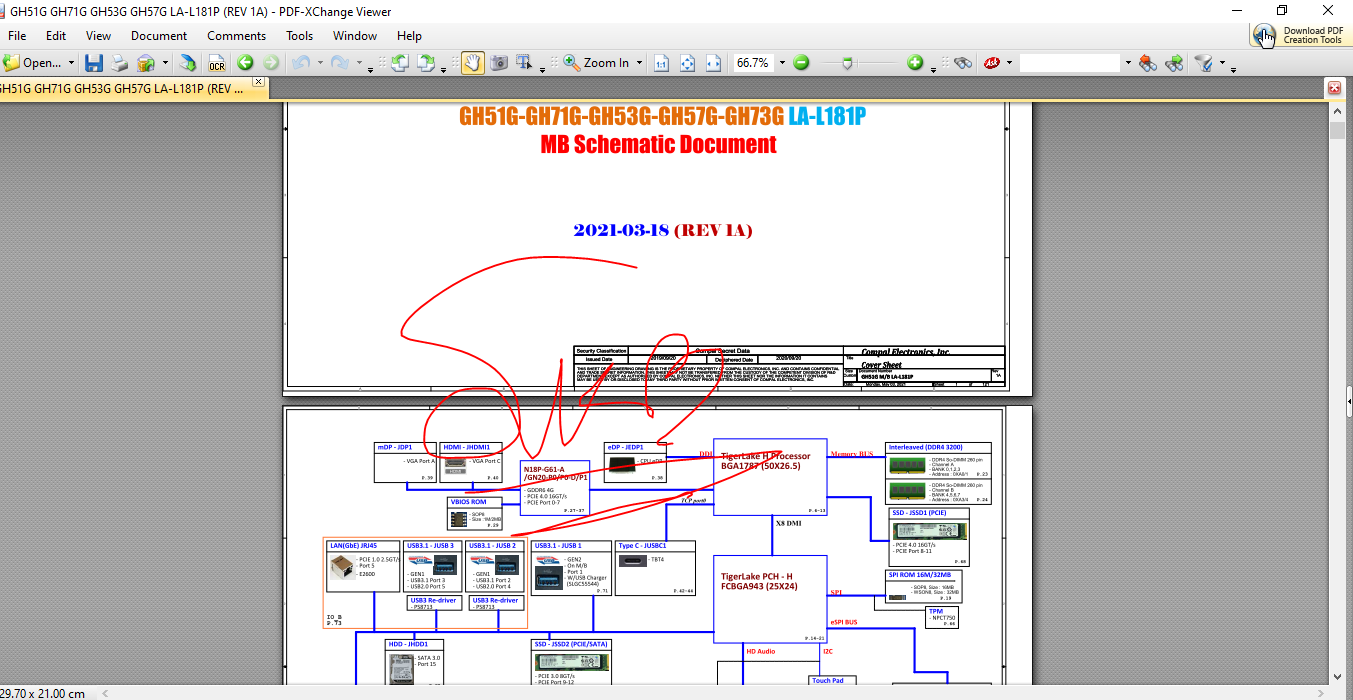Find next match binoculars icon
This screenshot has width=1353, height=700.
(1174, 63)
